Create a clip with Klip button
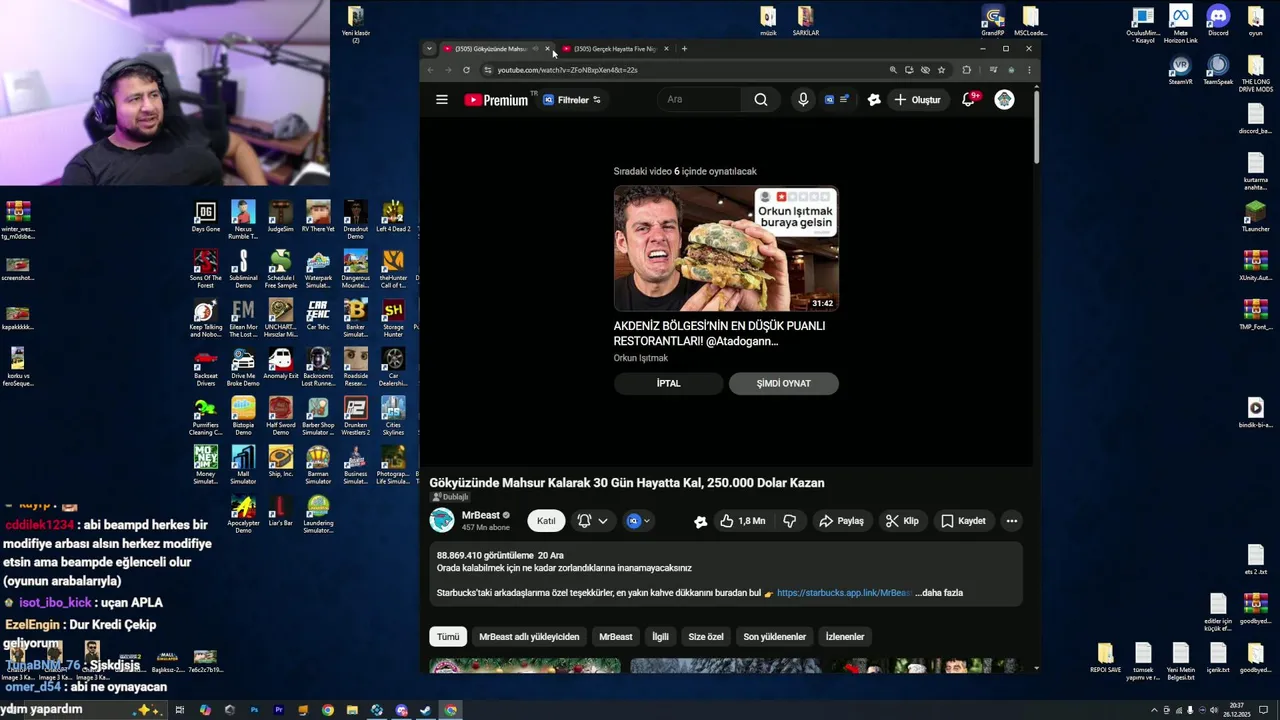 tap(902, 521)
